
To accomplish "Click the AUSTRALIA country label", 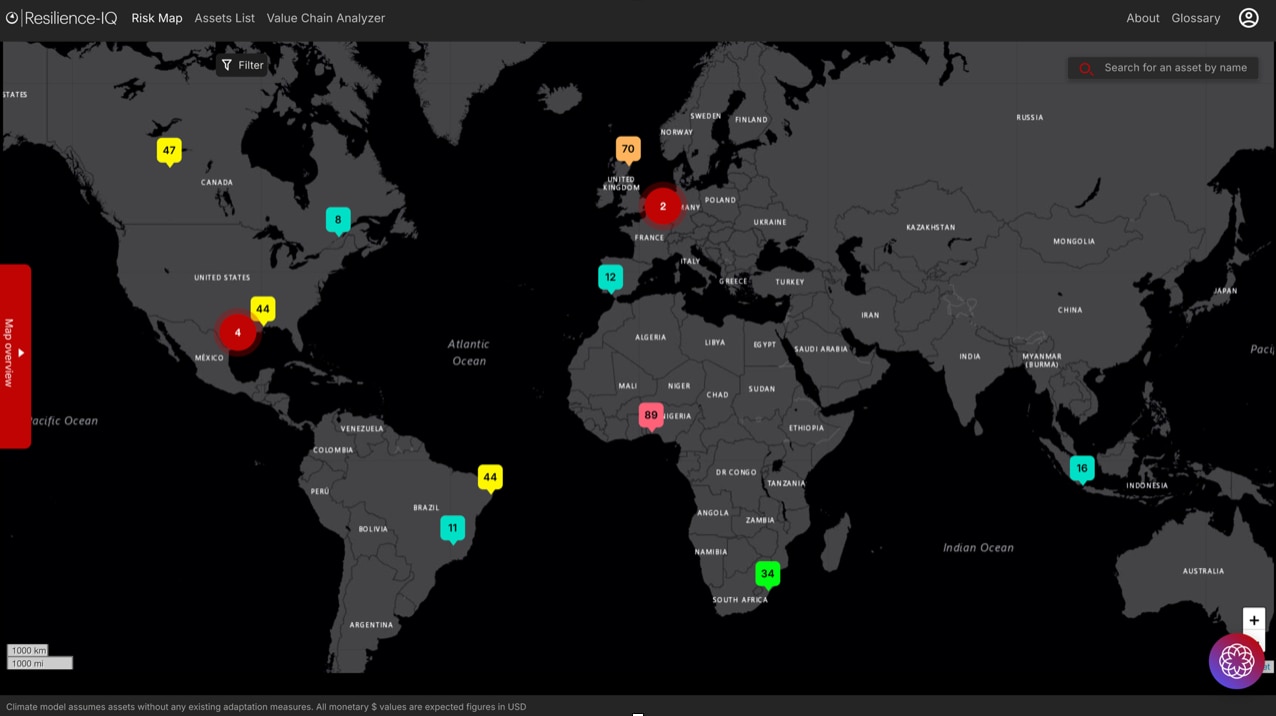I will [x=1203, y=571].
